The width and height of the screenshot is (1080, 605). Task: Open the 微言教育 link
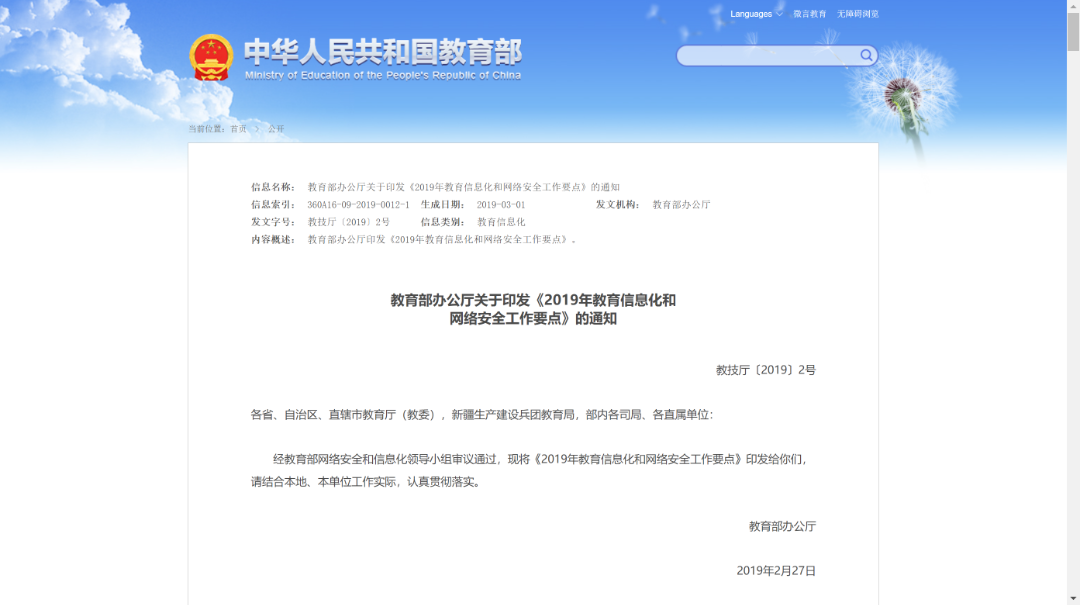coord(810,14)
